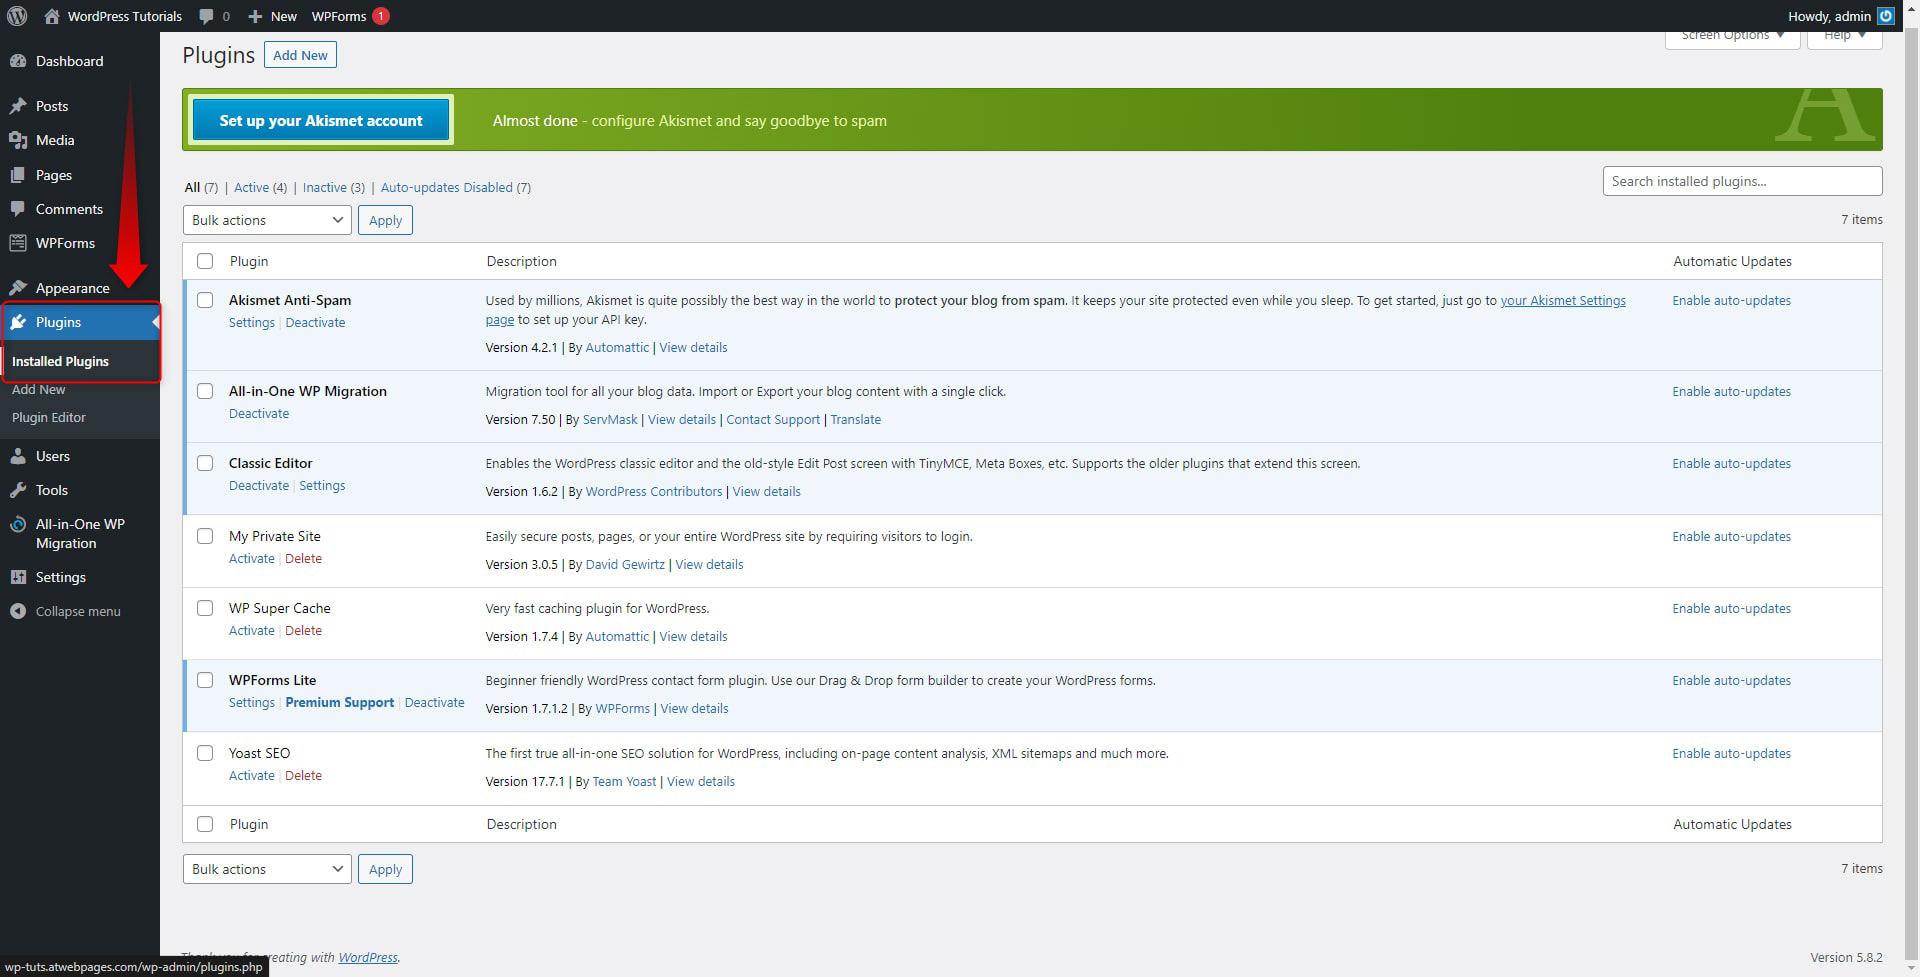Open Premium Support for WPForms Lite

pyautogui.click(x=339, y=702)
